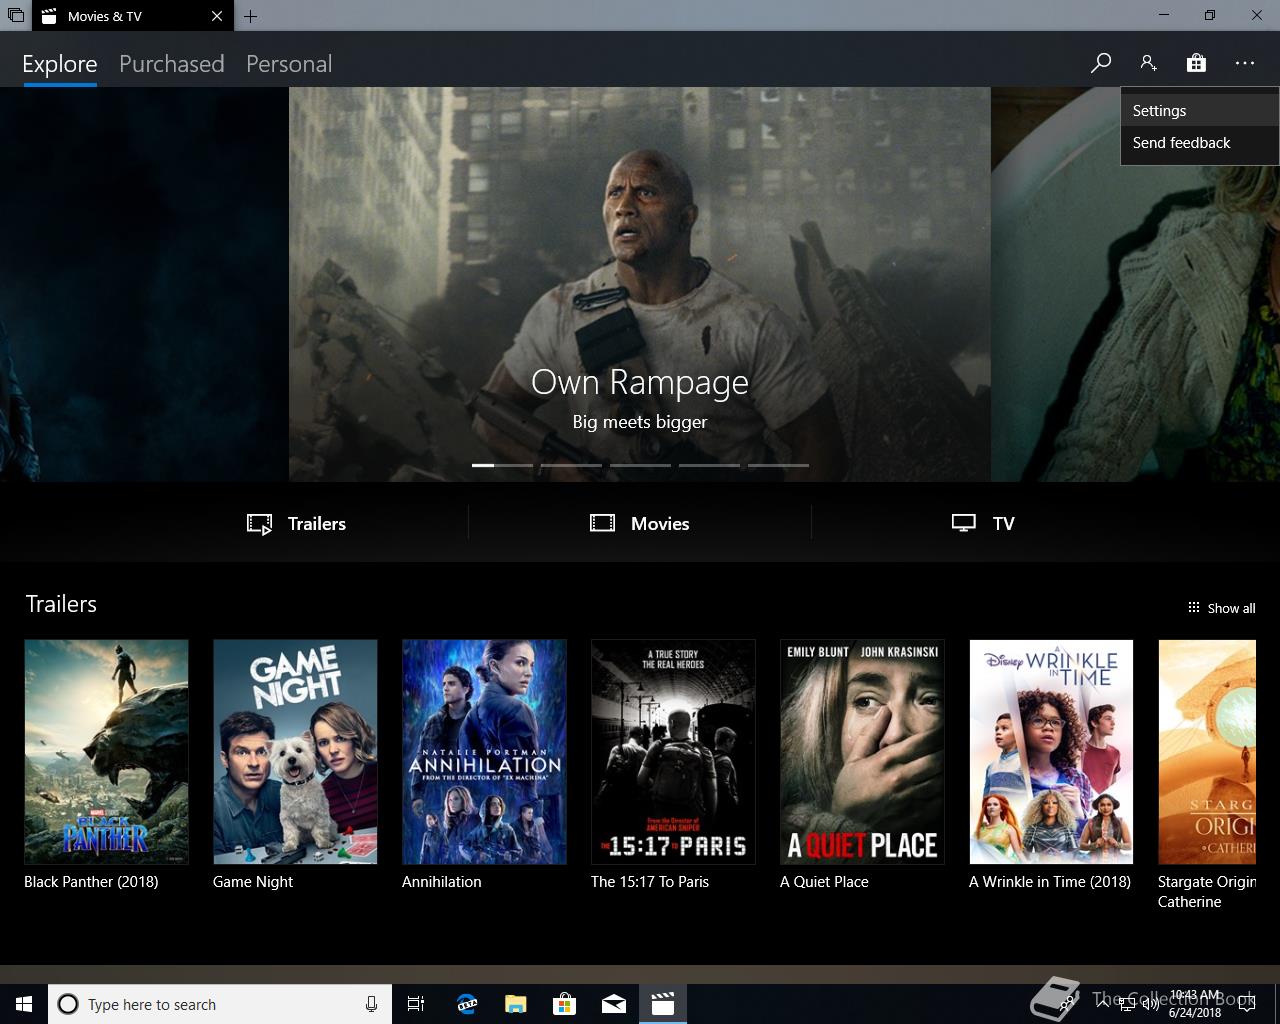Image resolution: width=1280 pixels, height=1024 pixels.
Task: Open A Wrinkle in Time poster
Action: click(1051, 752)
